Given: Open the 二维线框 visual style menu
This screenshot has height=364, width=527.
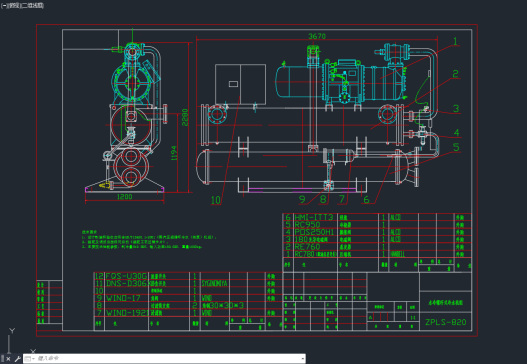Looking at the screenshot, I should pos(33,6).
